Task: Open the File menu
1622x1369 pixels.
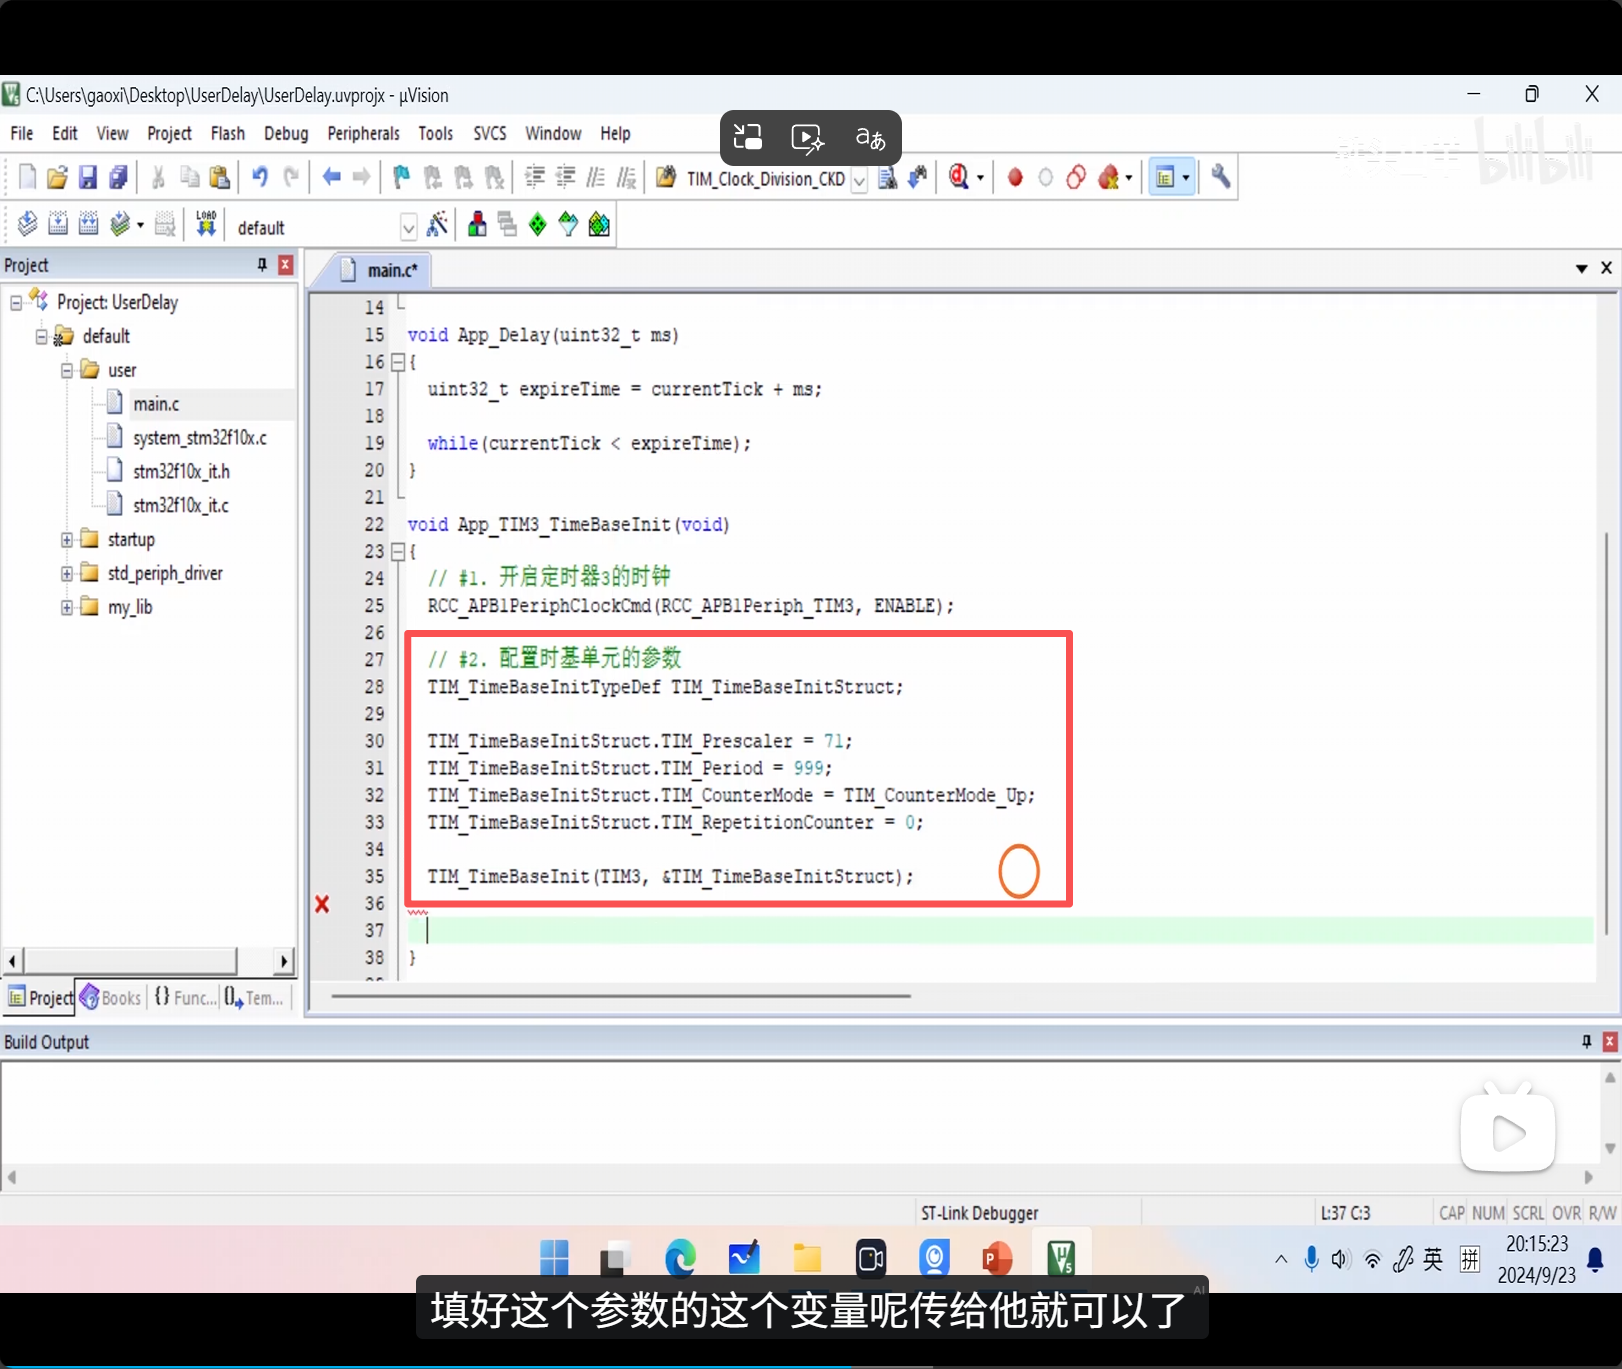Action: 22,133
